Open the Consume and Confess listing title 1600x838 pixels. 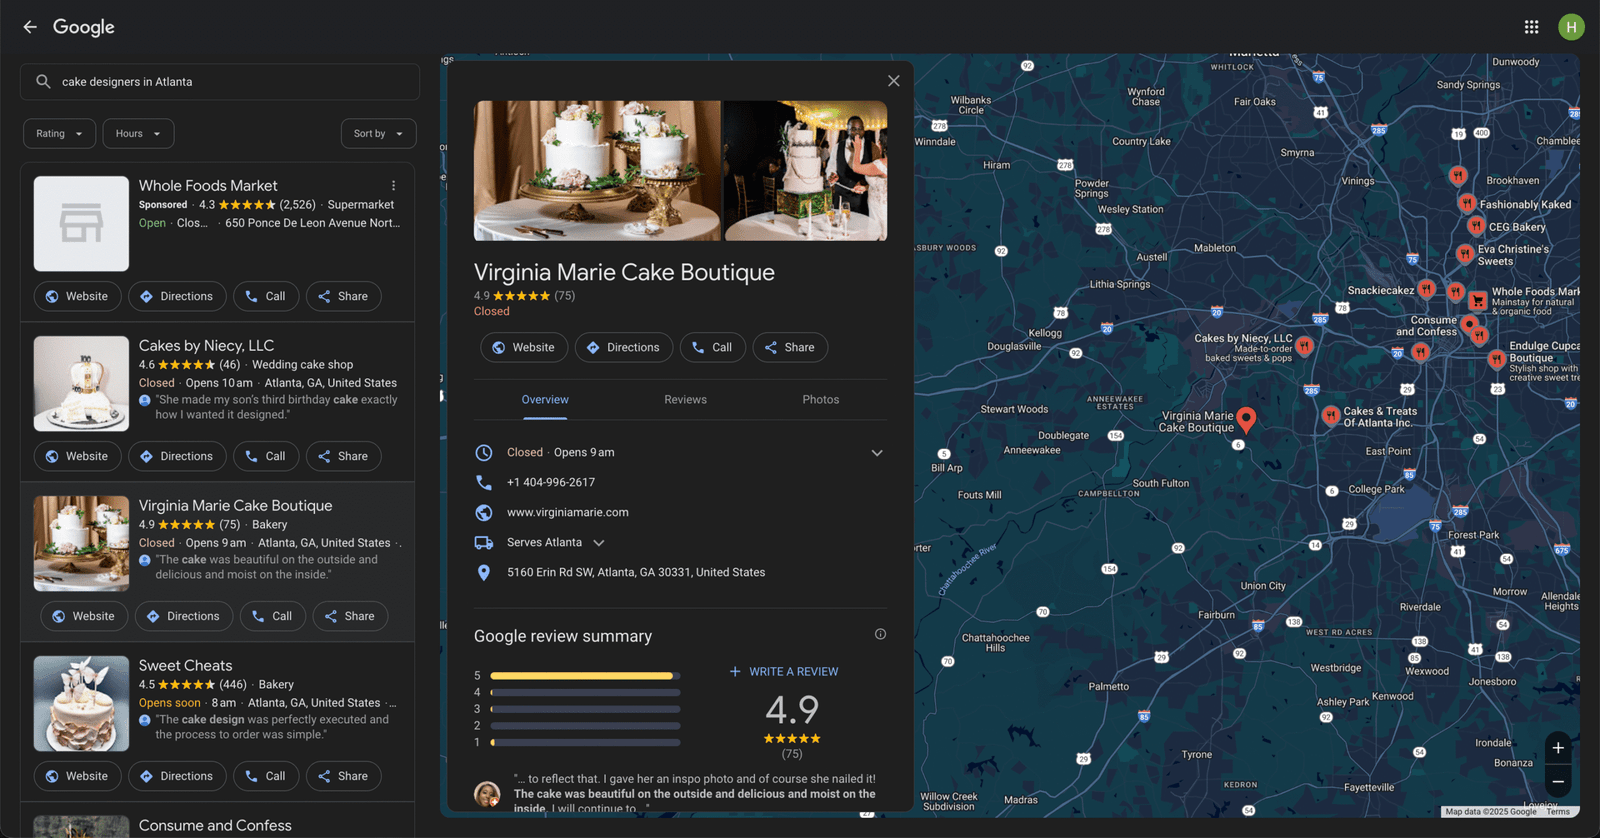[215, 825]
